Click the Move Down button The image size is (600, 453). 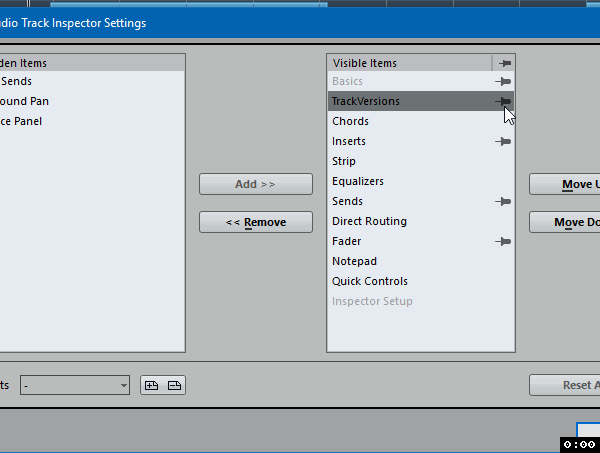565,222
